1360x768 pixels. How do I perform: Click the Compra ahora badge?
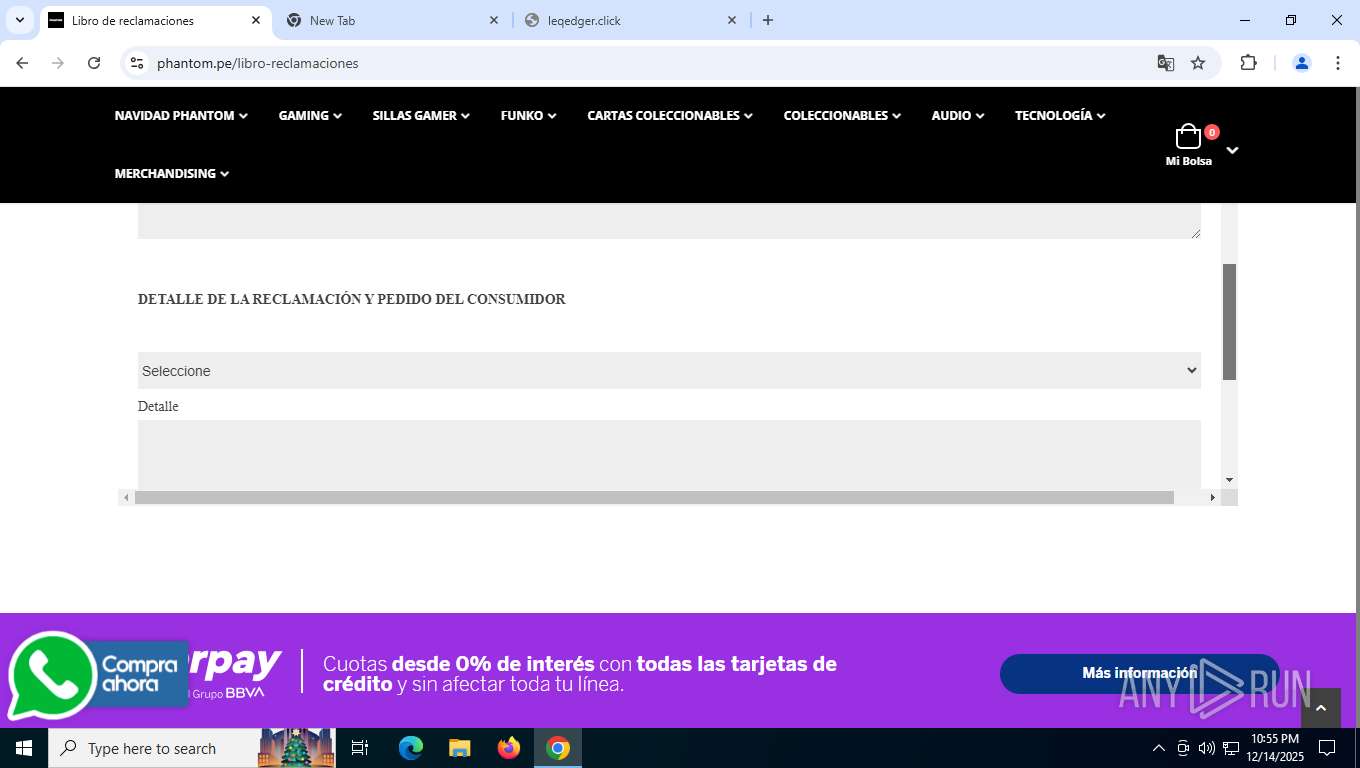tap(139, 674)
